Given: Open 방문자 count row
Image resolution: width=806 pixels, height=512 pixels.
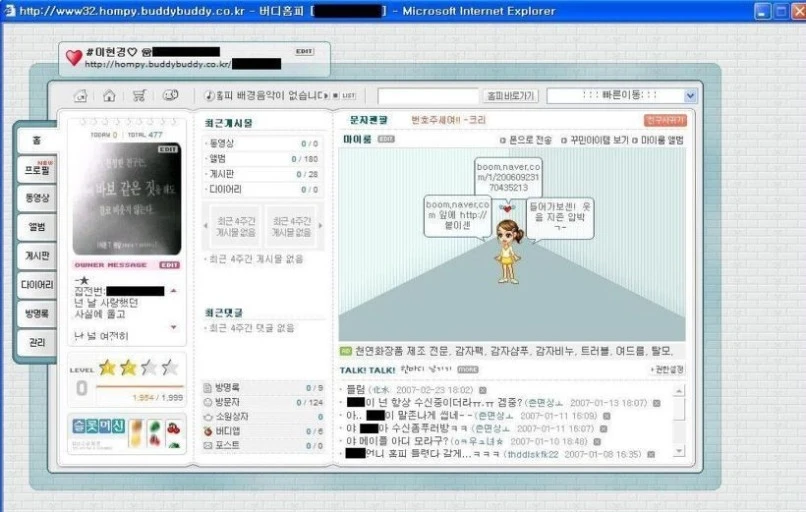Looking at the screenshot, I should (263, 402).
